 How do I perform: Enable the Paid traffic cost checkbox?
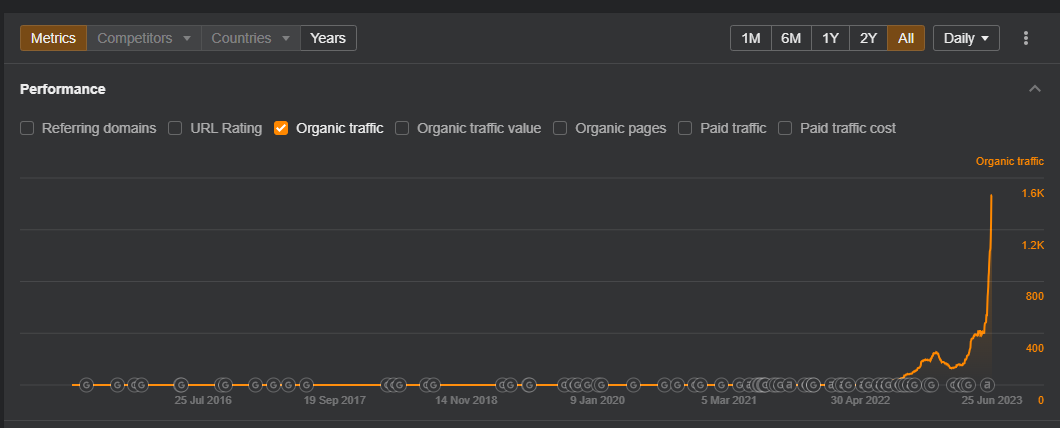pos(785,128)
